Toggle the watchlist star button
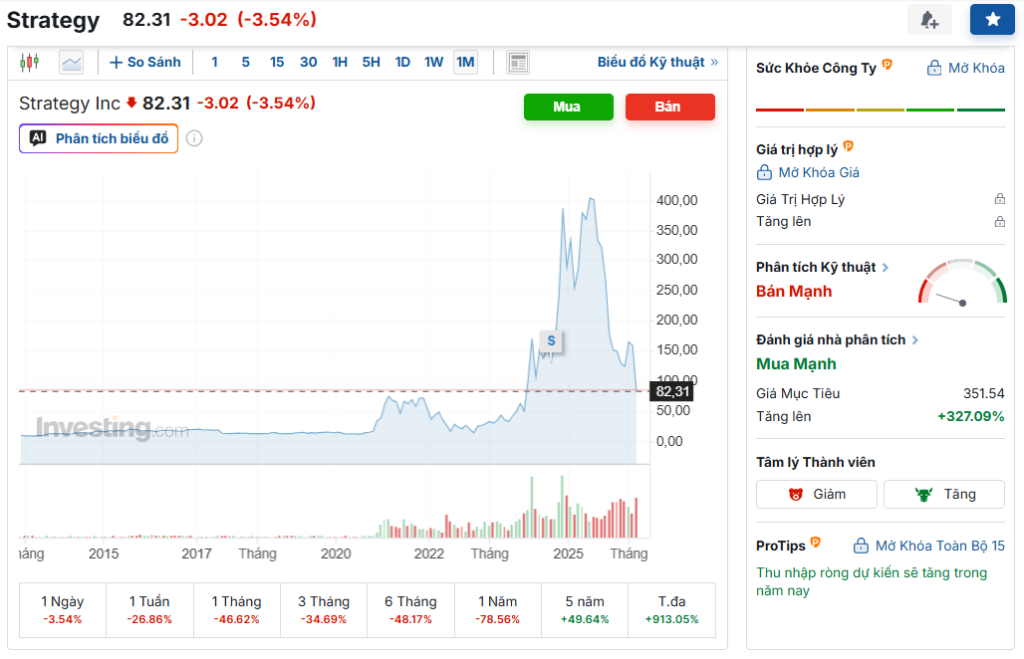Screen dimensions: 1024x659 point(992,20)
